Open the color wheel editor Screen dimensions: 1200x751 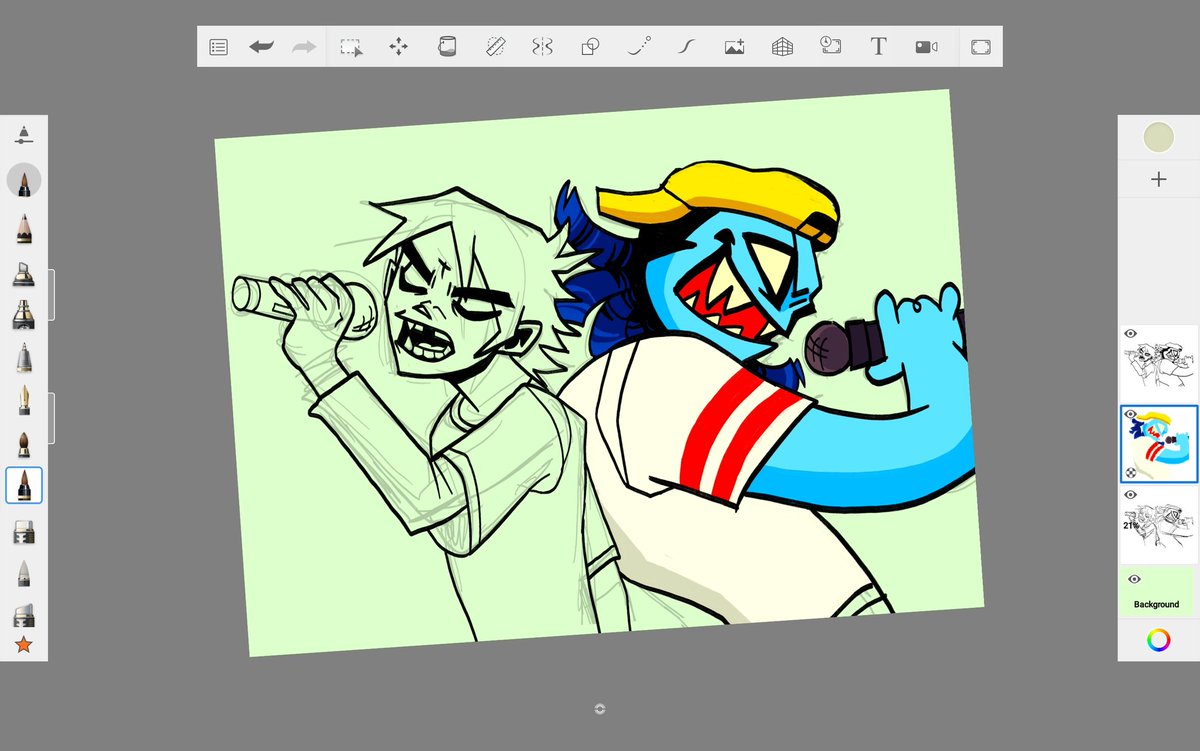click(1158, 640)
